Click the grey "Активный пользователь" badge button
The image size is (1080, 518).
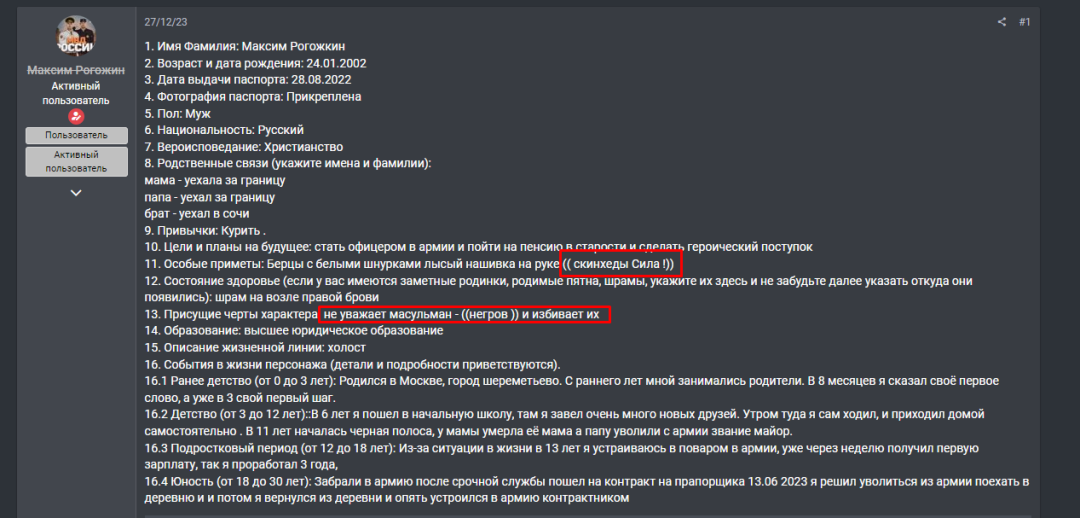(76, 161)
